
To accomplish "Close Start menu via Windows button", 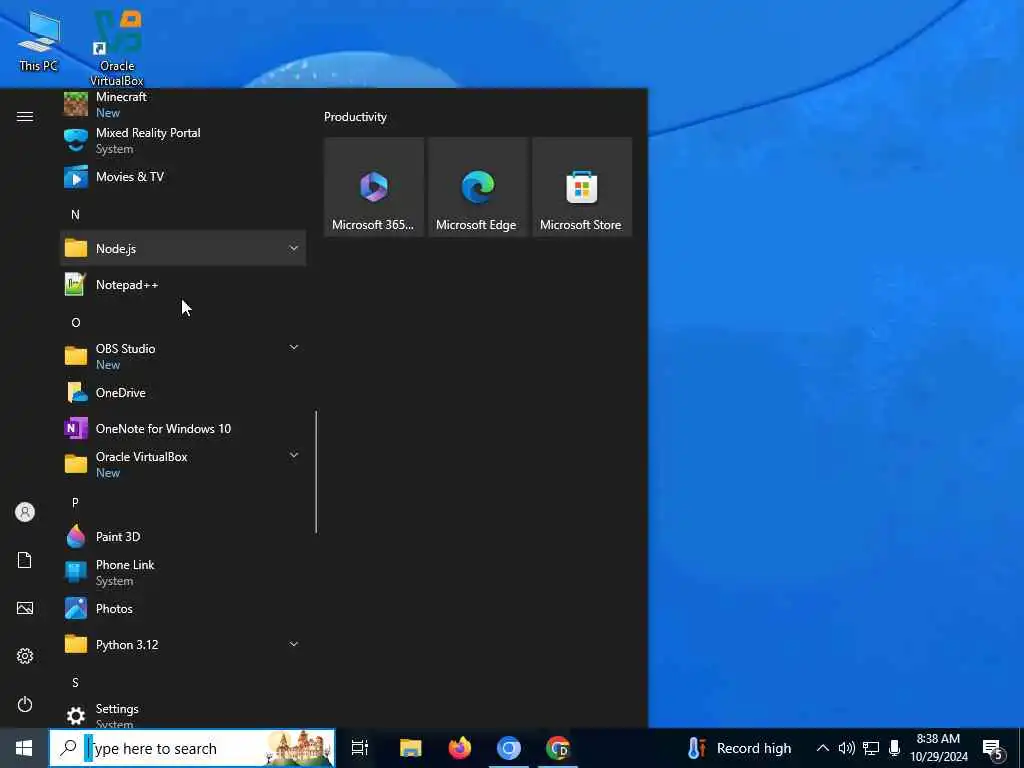I will [x=24, y=748].
